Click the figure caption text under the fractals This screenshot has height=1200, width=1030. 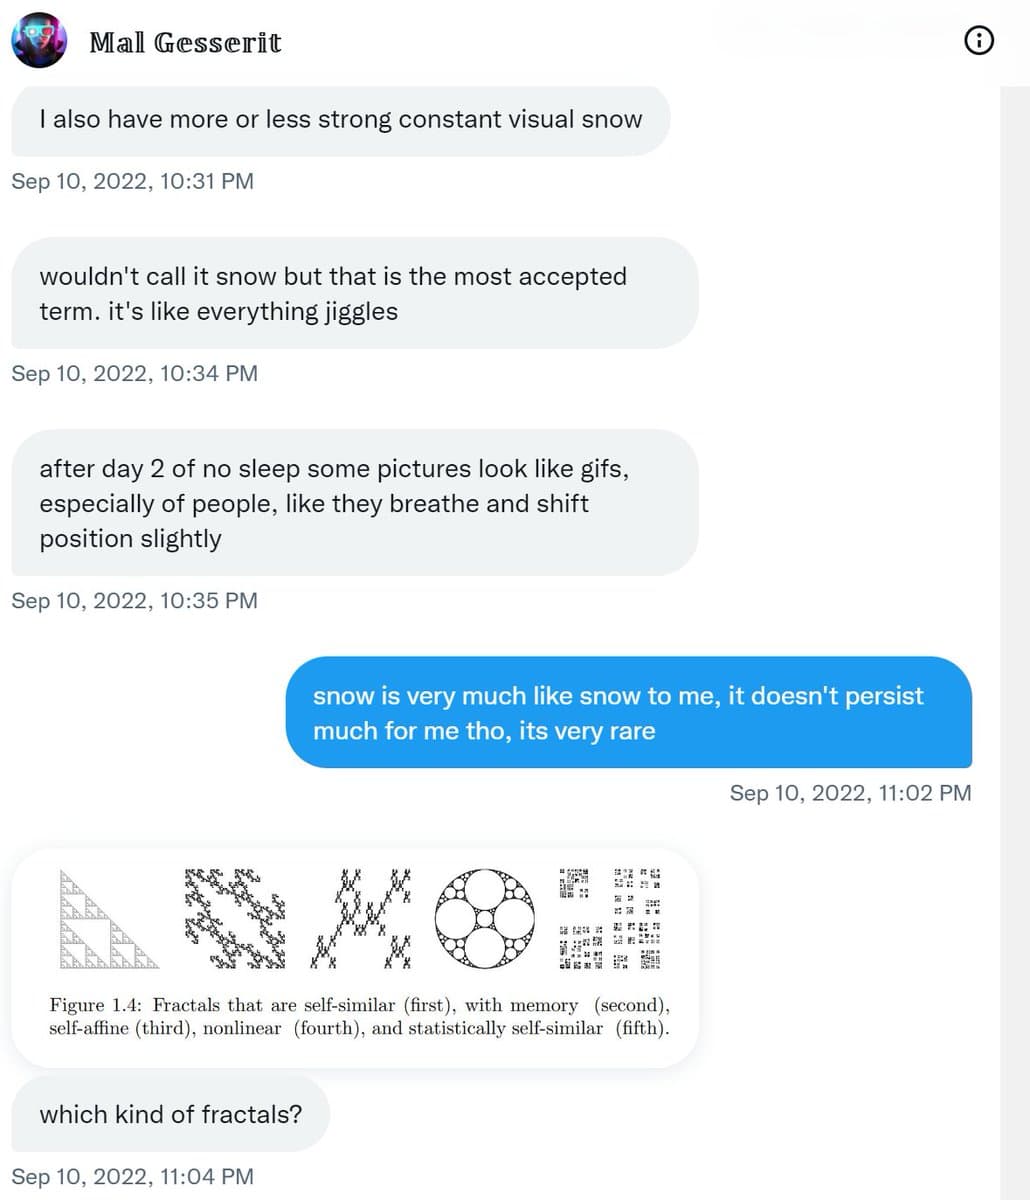pyautogui.click(x=360, y=1016)
